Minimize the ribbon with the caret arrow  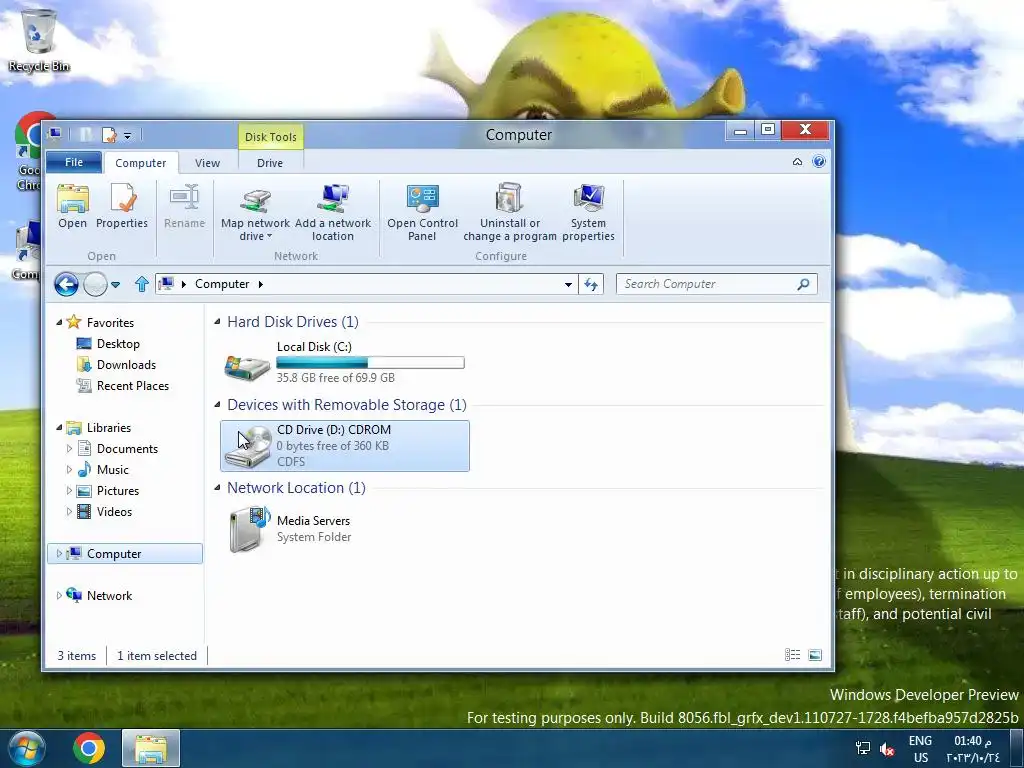tap(797, 162)
